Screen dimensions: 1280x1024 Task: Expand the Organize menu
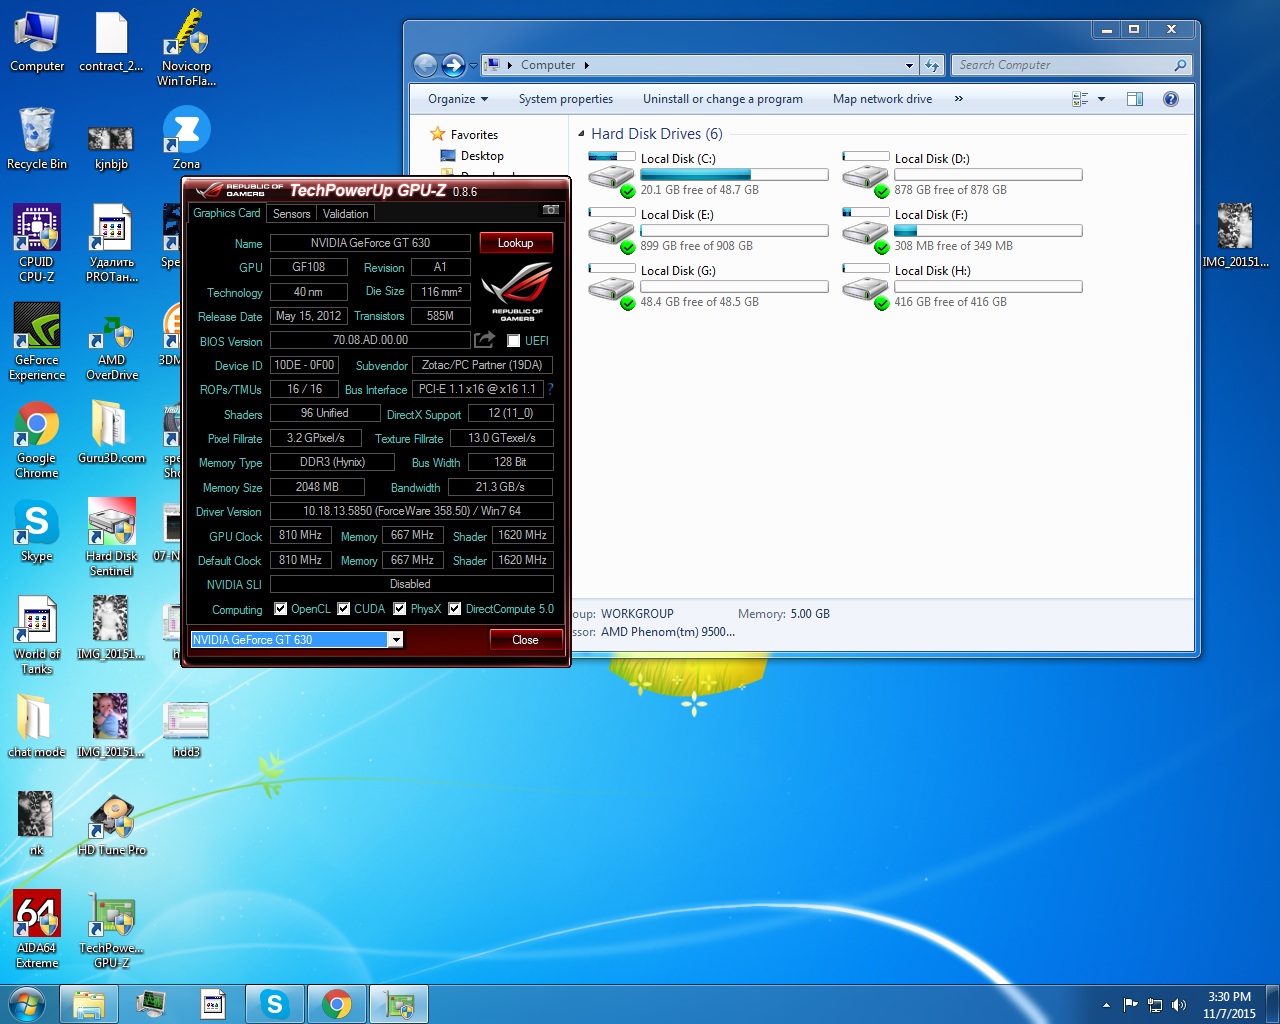457,99
